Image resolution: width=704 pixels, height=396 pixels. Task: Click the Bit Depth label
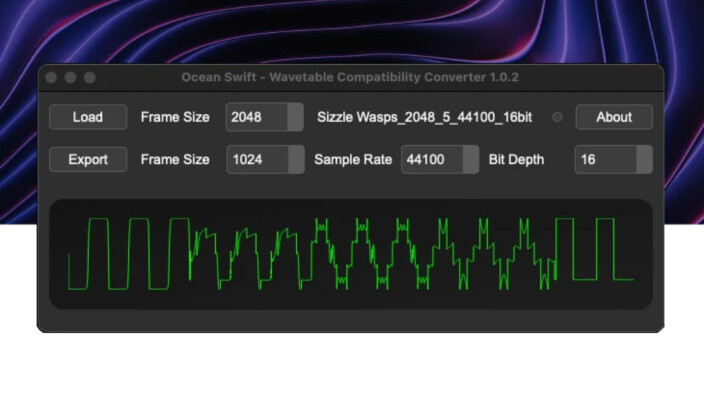[516, 159]
